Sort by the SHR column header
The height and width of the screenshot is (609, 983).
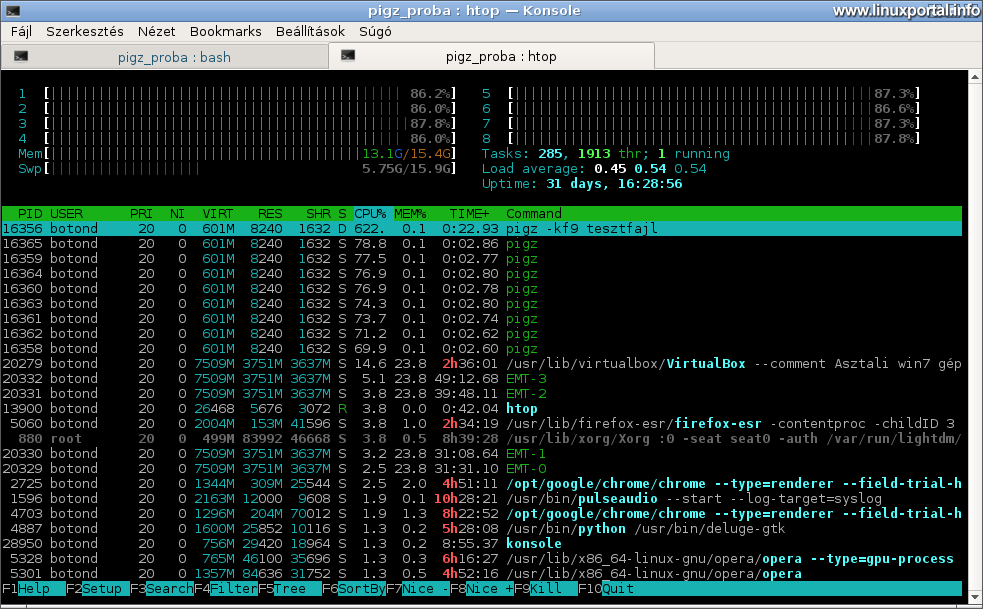[x=318, y=214]
